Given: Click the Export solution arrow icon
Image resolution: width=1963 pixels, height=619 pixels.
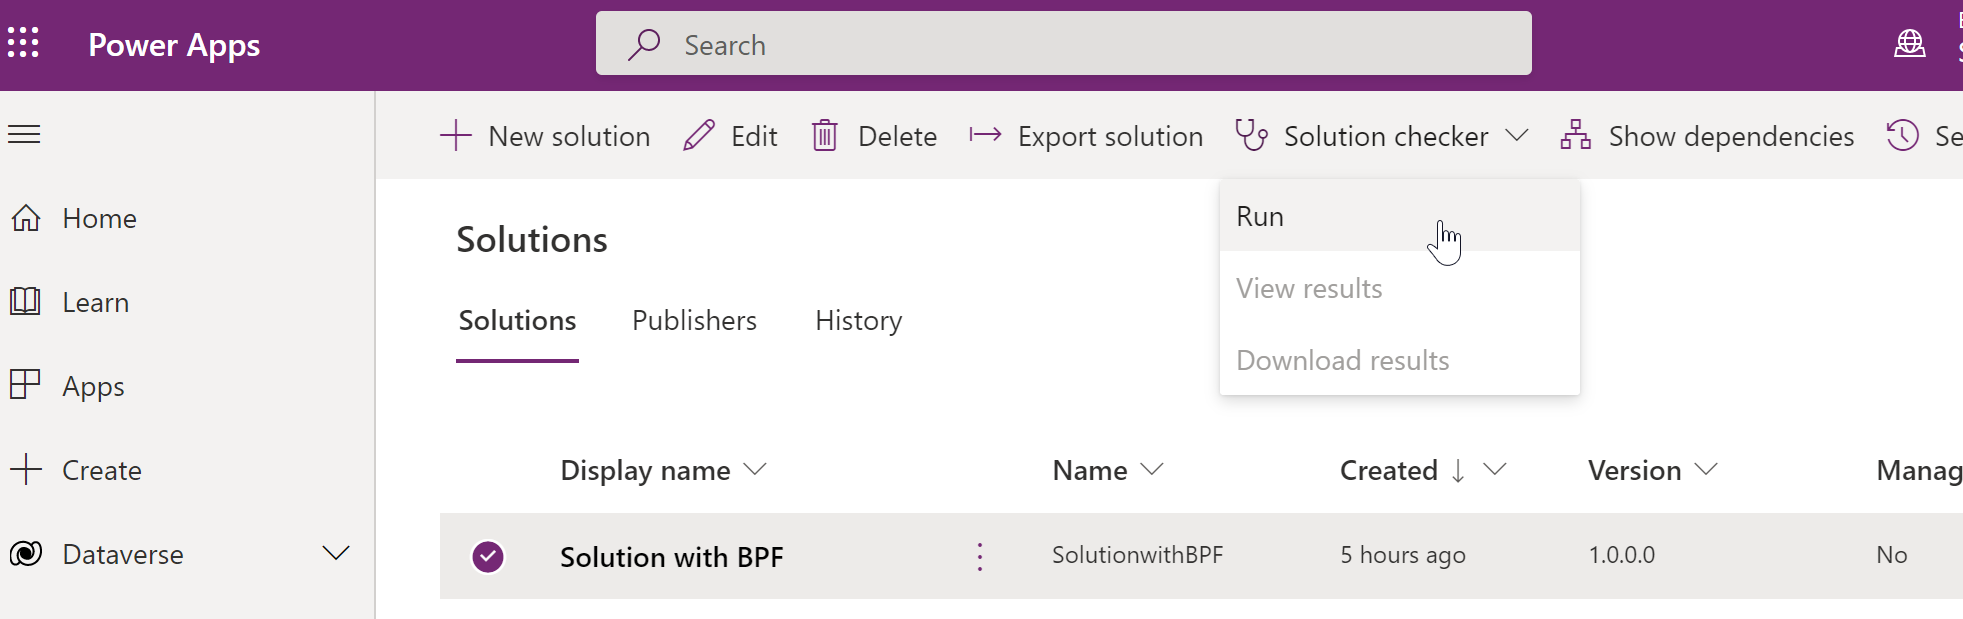Looking at the screenshot, I should click(985, 134).
